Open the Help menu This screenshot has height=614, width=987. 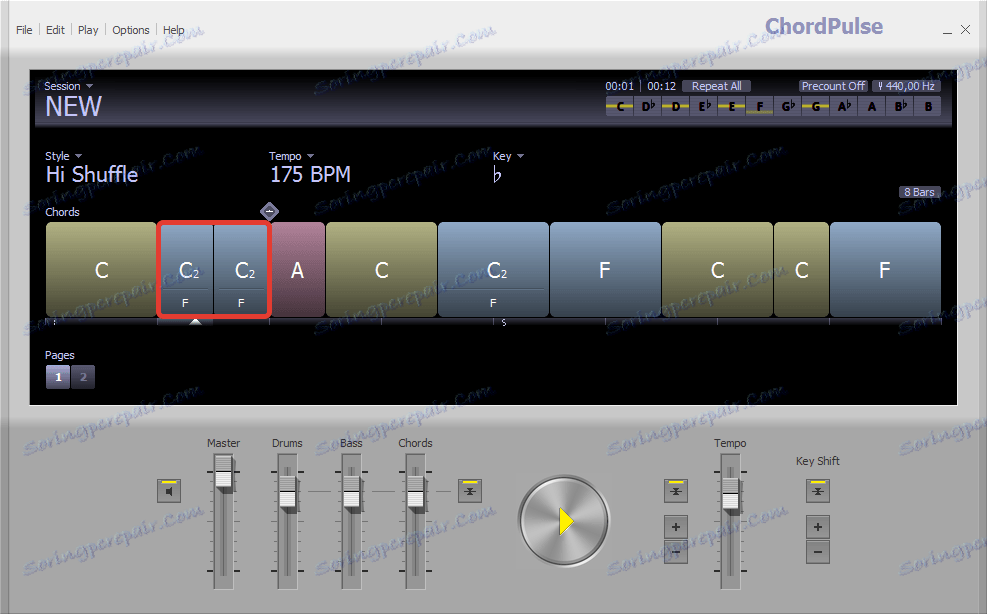[x=174, y=30]
